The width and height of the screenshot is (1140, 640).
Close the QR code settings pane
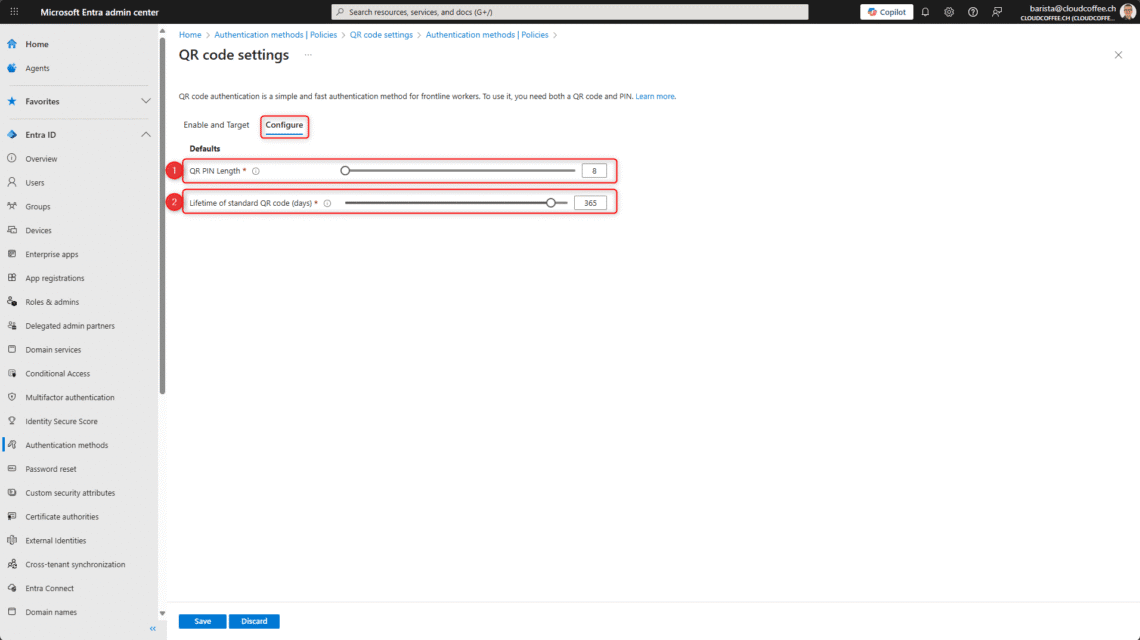point(1118,55)
